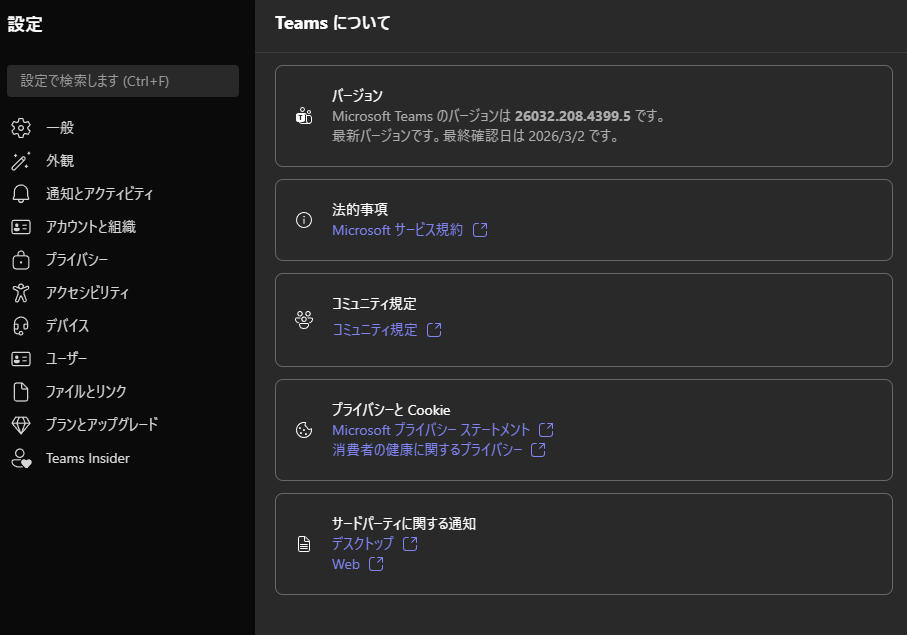This screenshot has width=907, height=635.
Task: Click the 通知とアクティビティ bell icon
Action: (x=21, y=193)
